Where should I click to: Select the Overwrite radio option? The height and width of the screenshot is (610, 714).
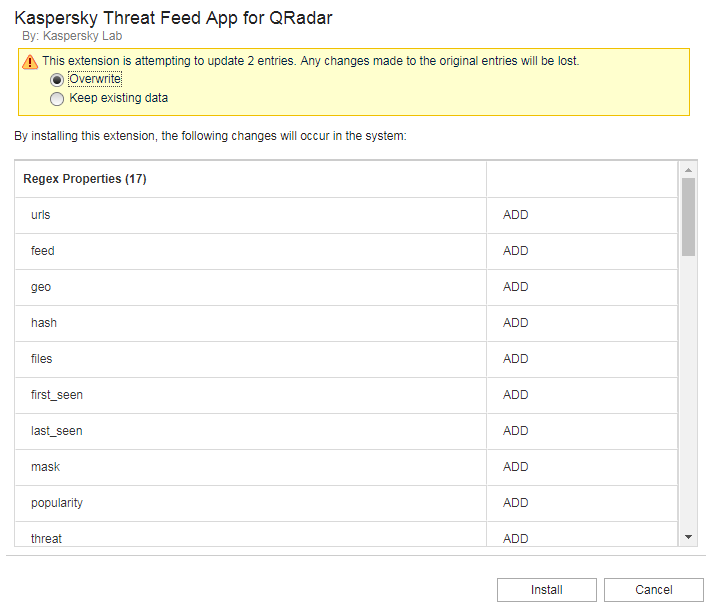(57, 80)
